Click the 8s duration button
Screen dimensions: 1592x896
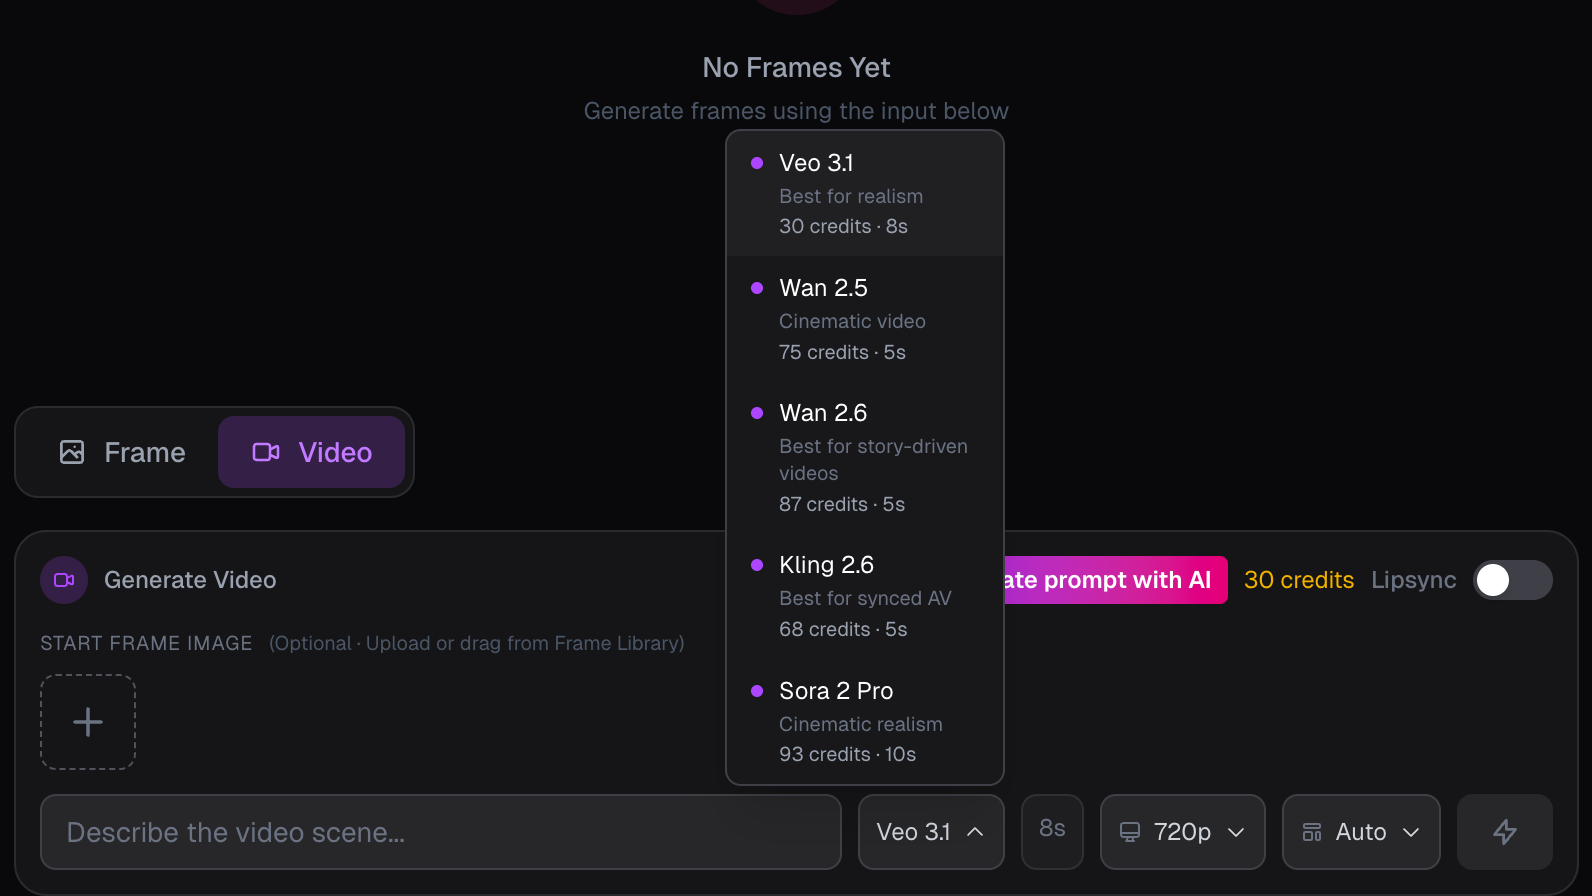[x=1052, y=830]
